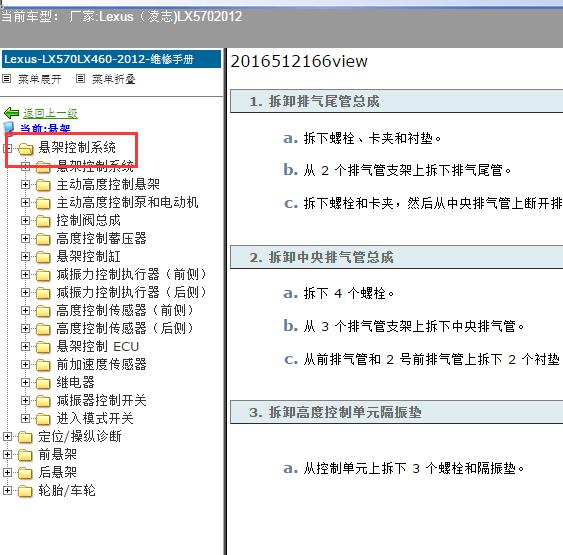Click the green back arrow icon

[x=11, y=113]
